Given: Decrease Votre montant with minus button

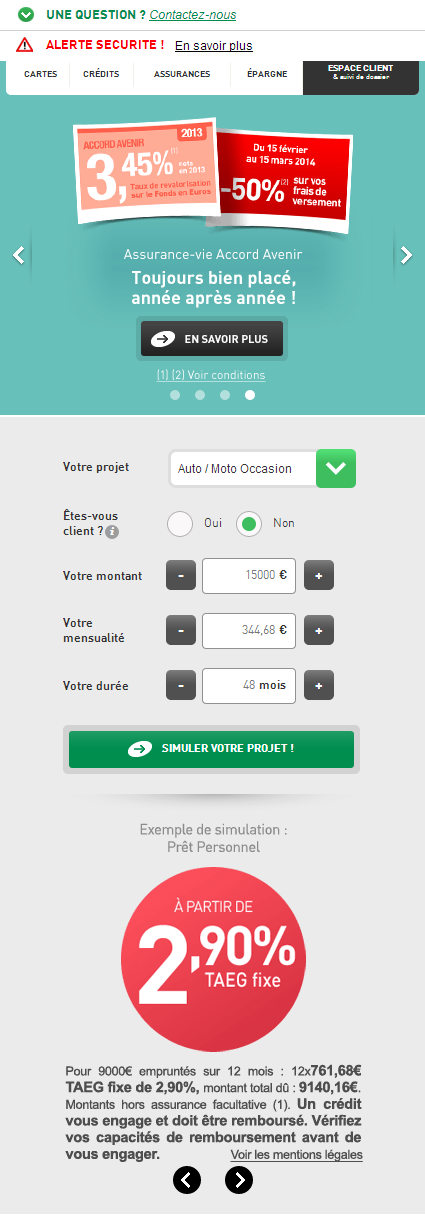Looking at the screenshot, I should click(180, 576).
